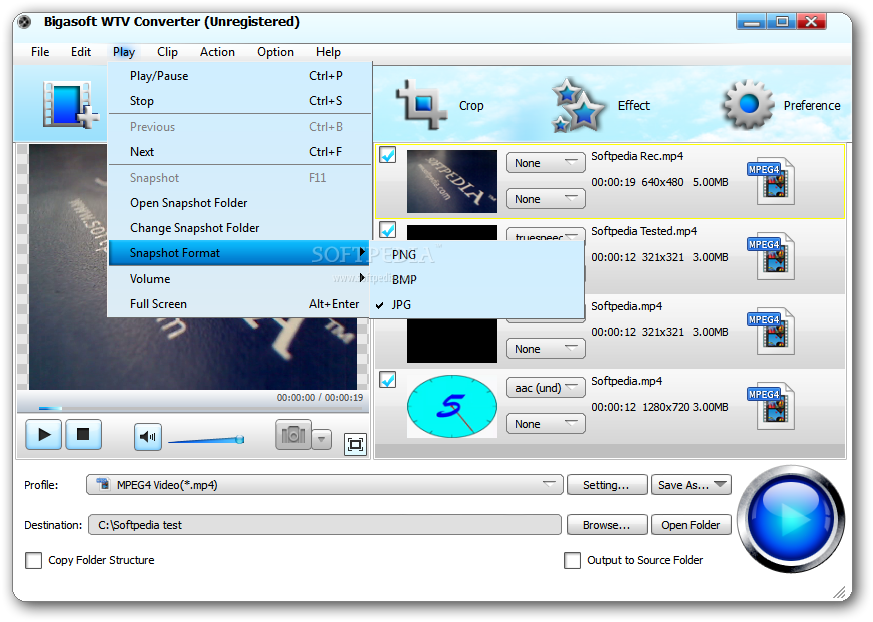Screen dimensions: 873x622
Task: Expand the aac (und) audio dropdown
Action: pos(546,388)
